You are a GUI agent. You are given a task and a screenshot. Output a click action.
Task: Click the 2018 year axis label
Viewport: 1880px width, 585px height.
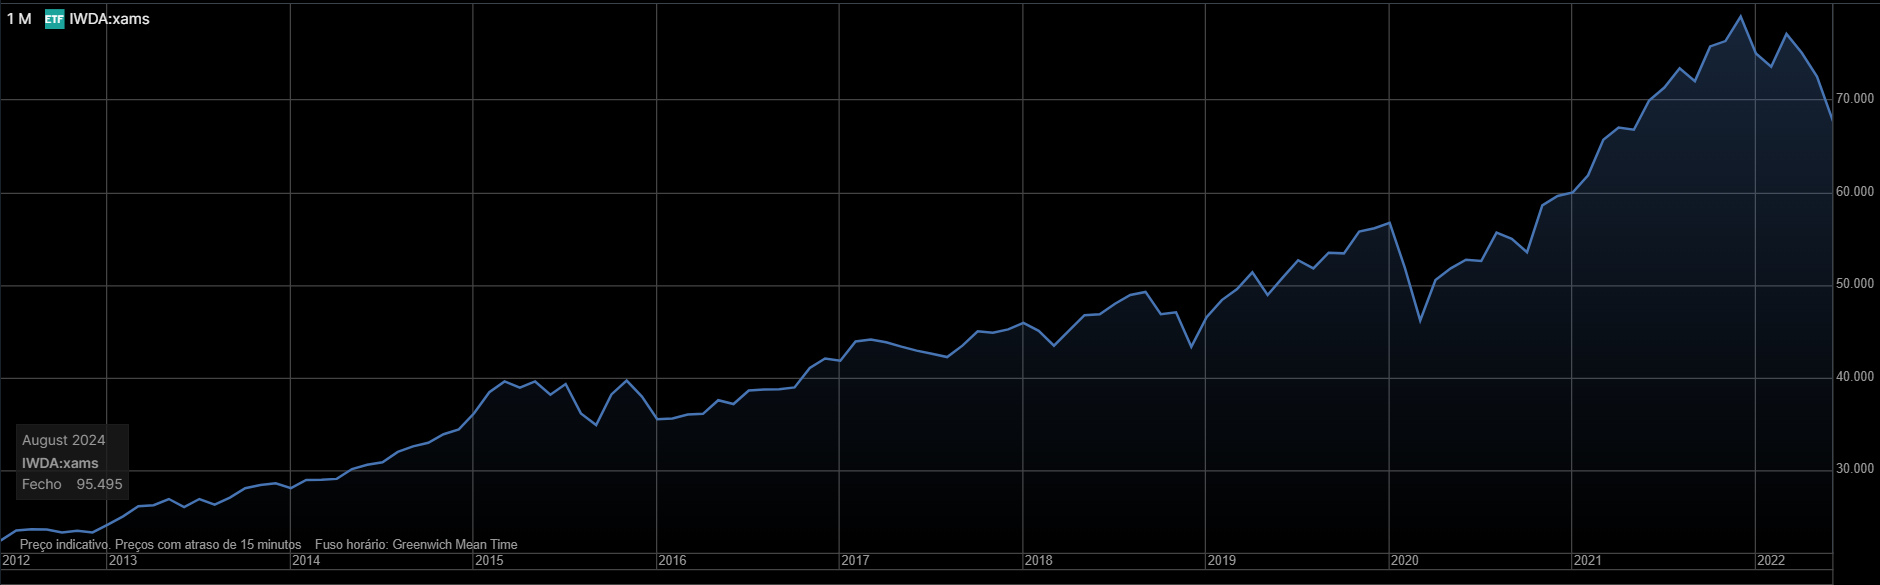pos(1038,560)
